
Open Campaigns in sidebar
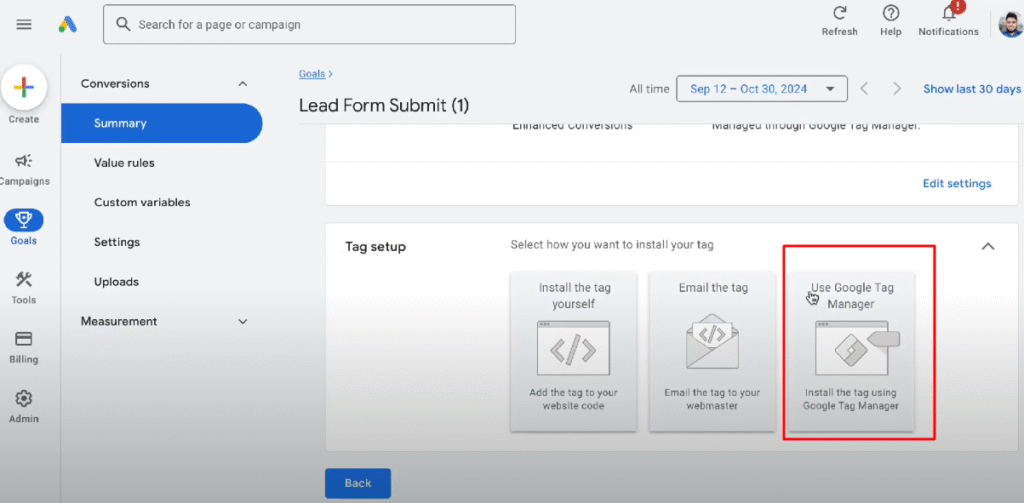pos(24,169)
